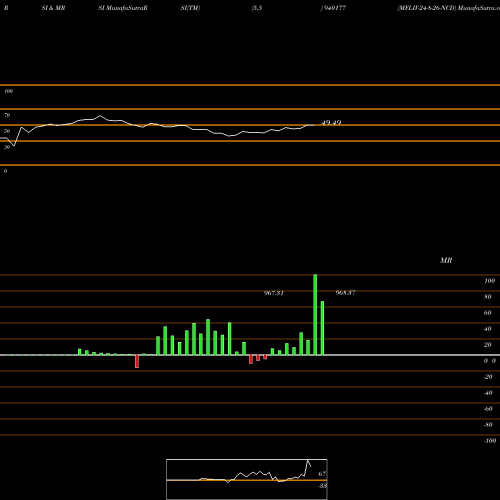Click the MR axis label 40
500x500 pixels.
pos(488,329)
